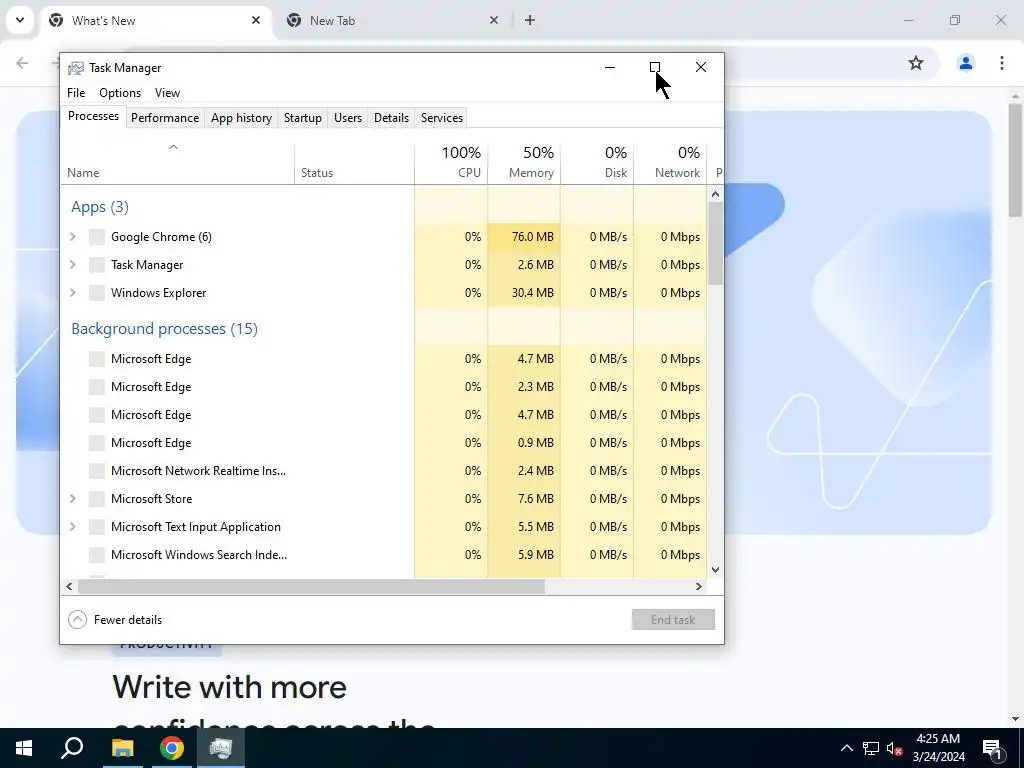Click the Task Manager title bar icon

[76, 68]
